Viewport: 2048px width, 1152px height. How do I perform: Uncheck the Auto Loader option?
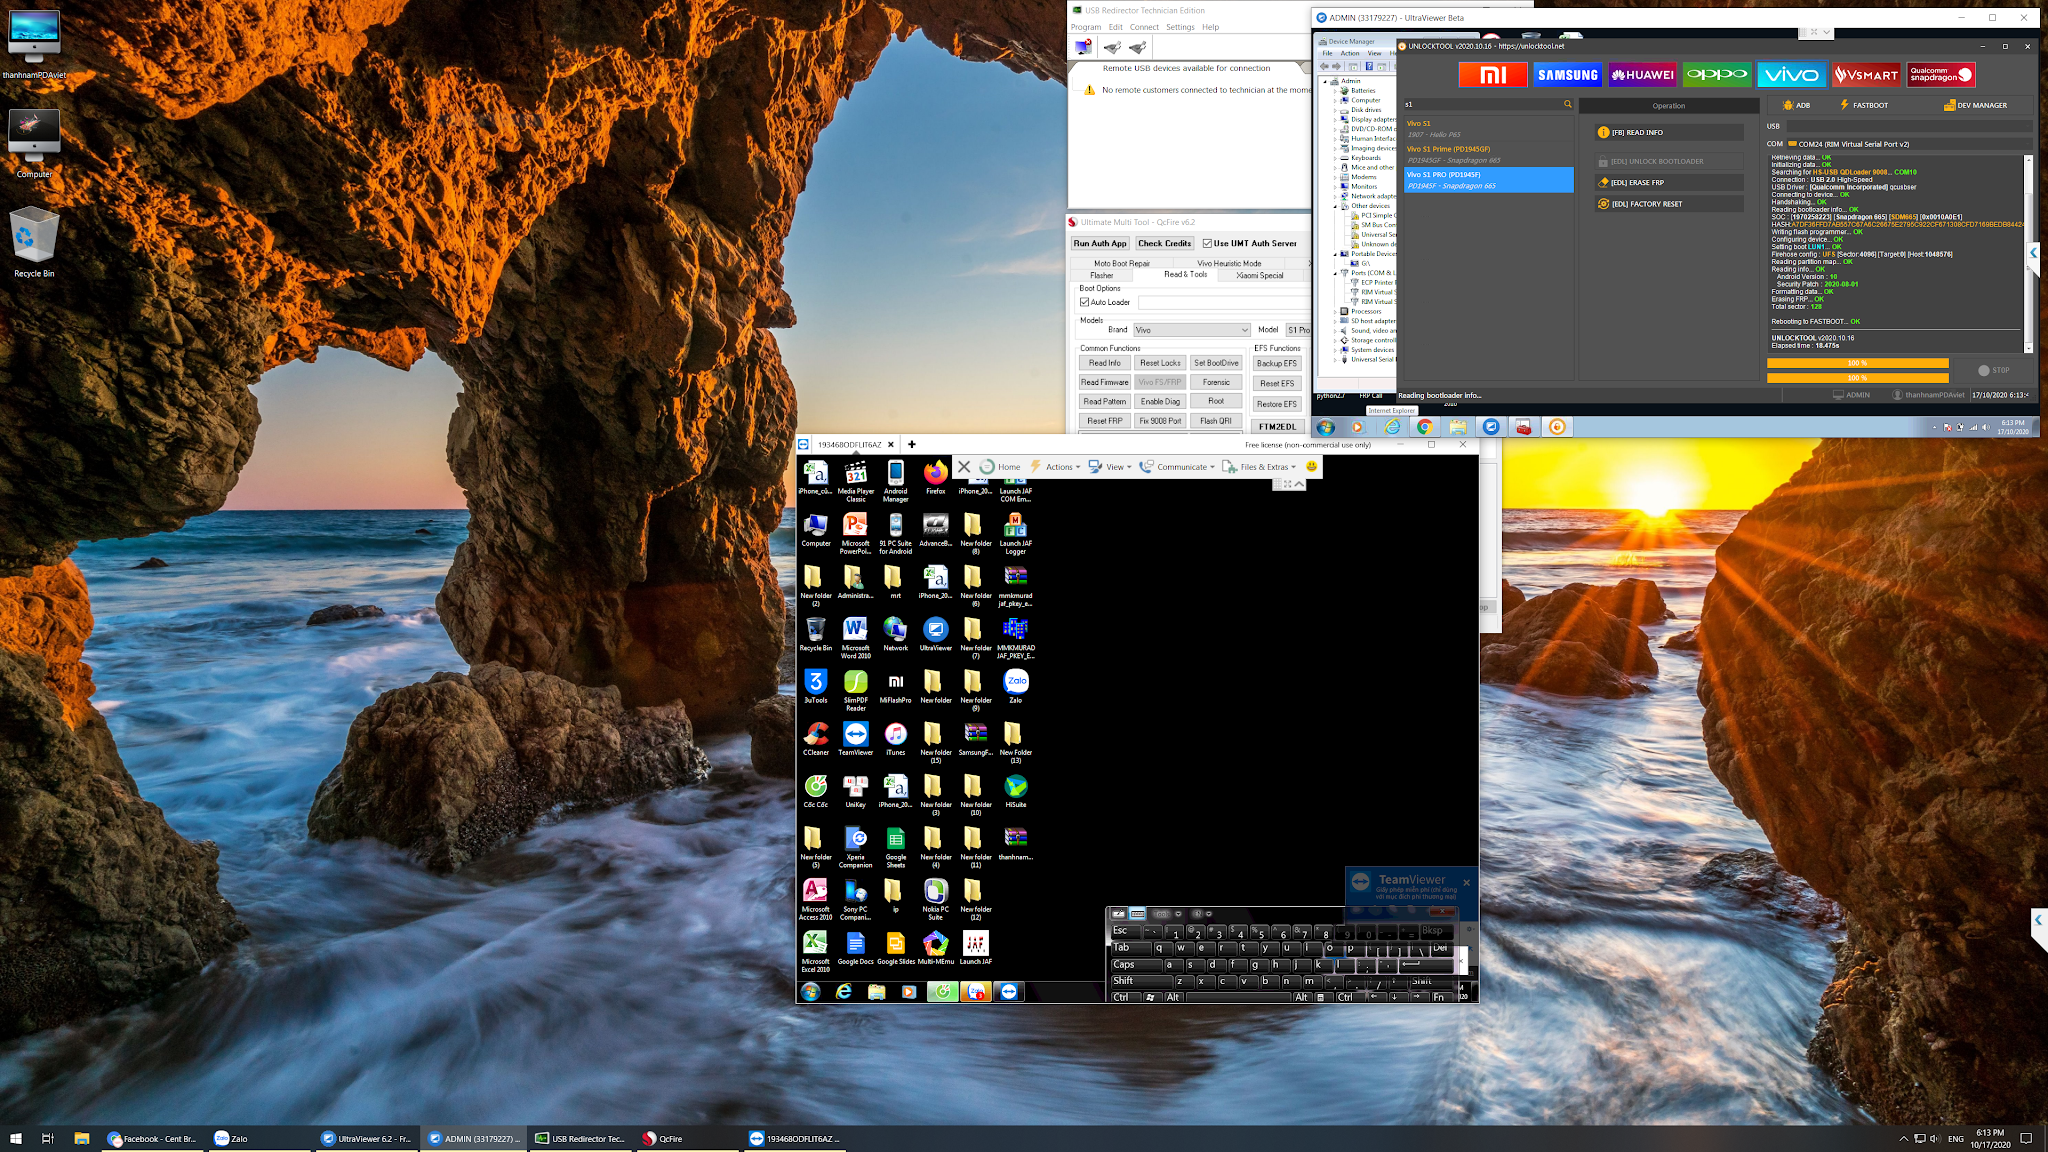point(1084,302)
